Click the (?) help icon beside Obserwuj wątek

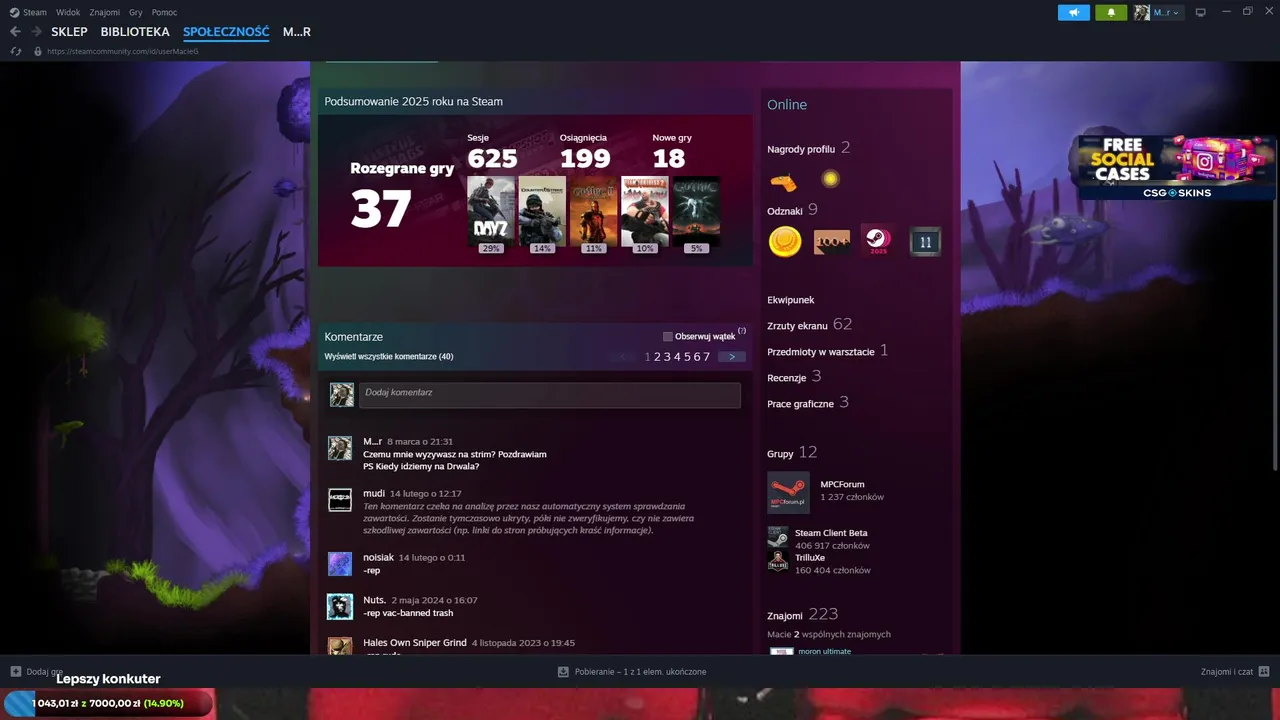point(742,331)
